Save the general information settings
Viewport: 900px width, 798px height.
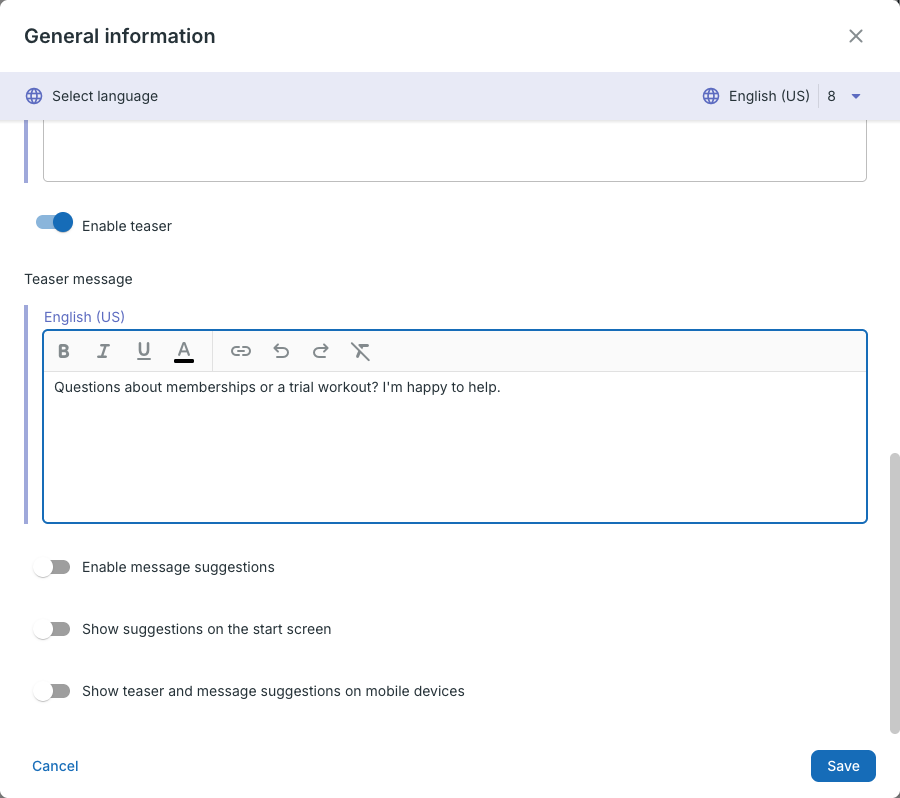(x=843, y=766)
